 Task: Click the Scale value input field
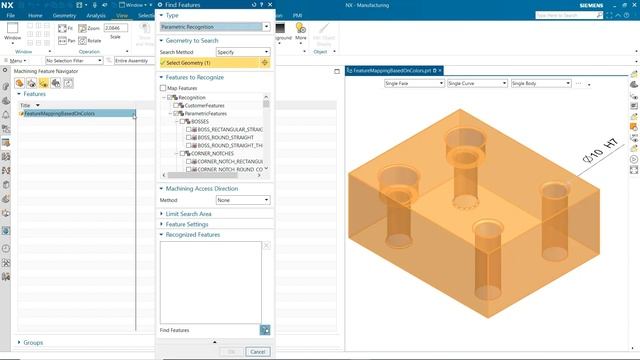click(116, 28)
